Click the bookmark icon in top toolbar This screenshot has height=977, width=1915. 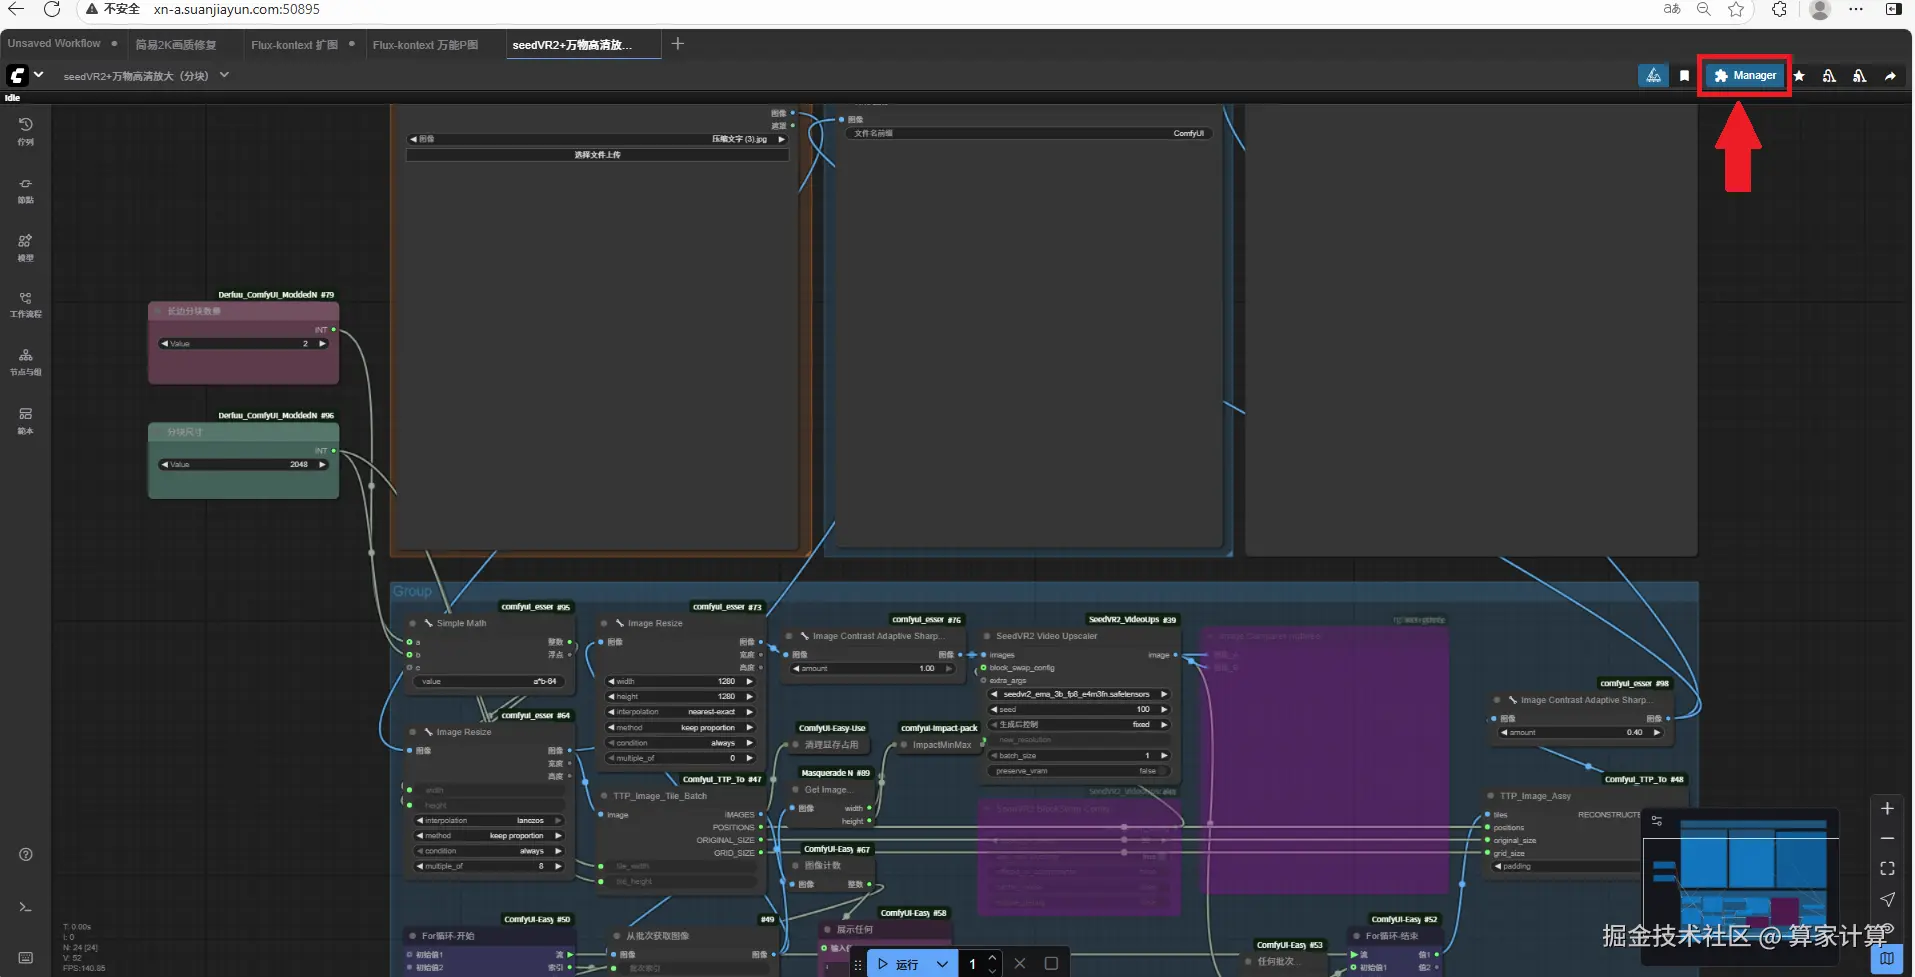[x=1685, y=76]
